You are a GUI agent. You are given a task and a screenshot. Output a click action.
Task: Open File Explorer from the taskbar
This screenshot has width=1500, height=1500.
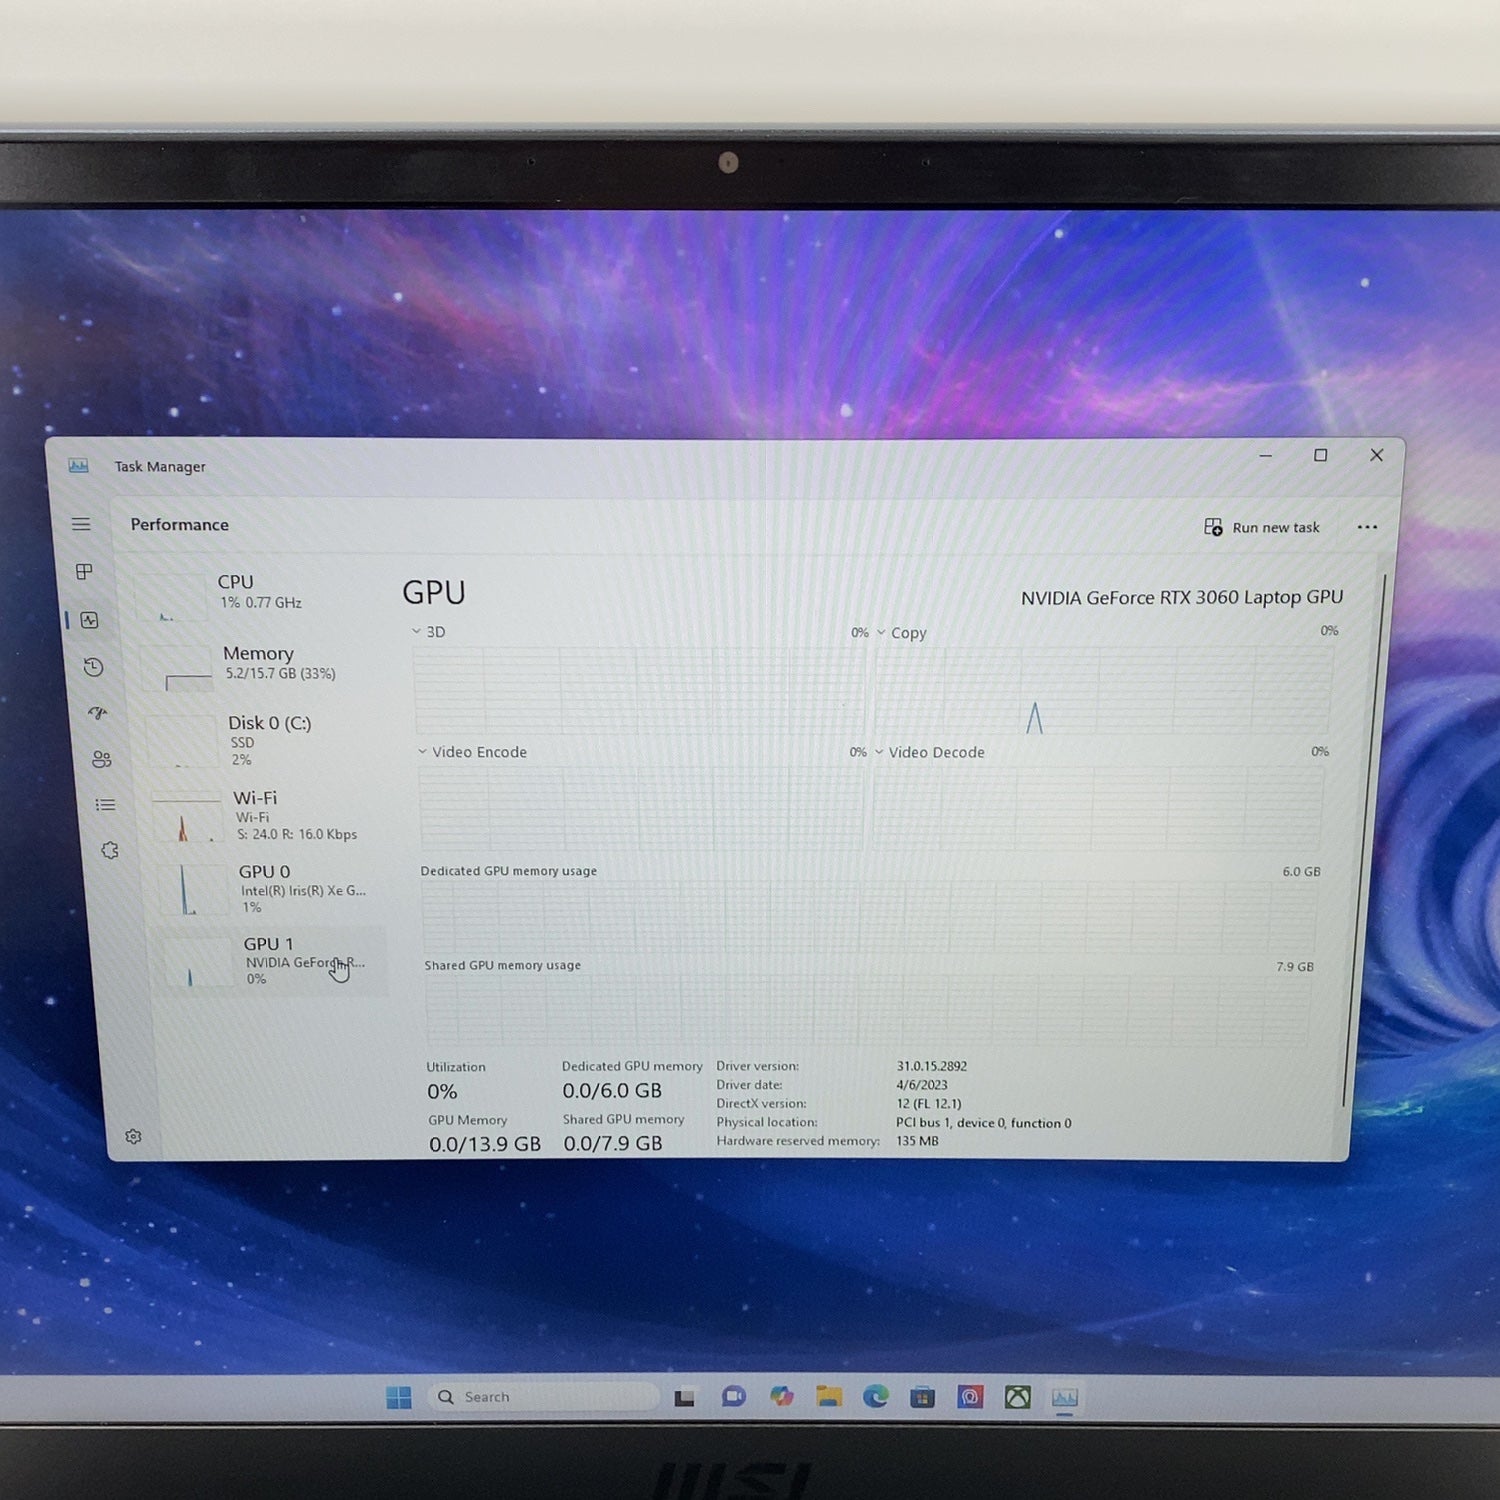829,1397
